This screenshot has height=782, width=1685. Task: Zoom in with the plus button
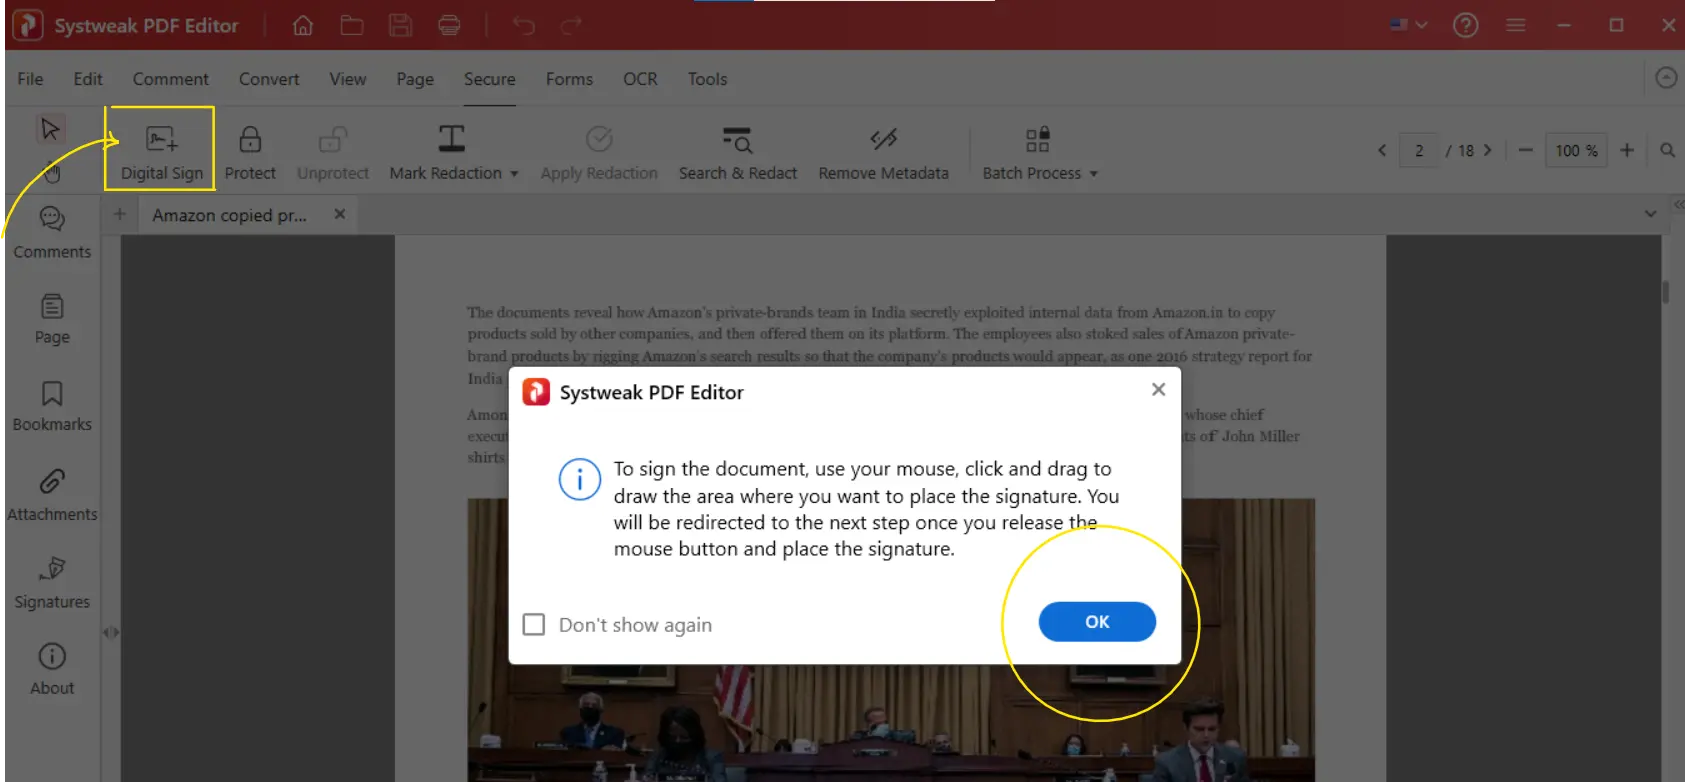1627,150
